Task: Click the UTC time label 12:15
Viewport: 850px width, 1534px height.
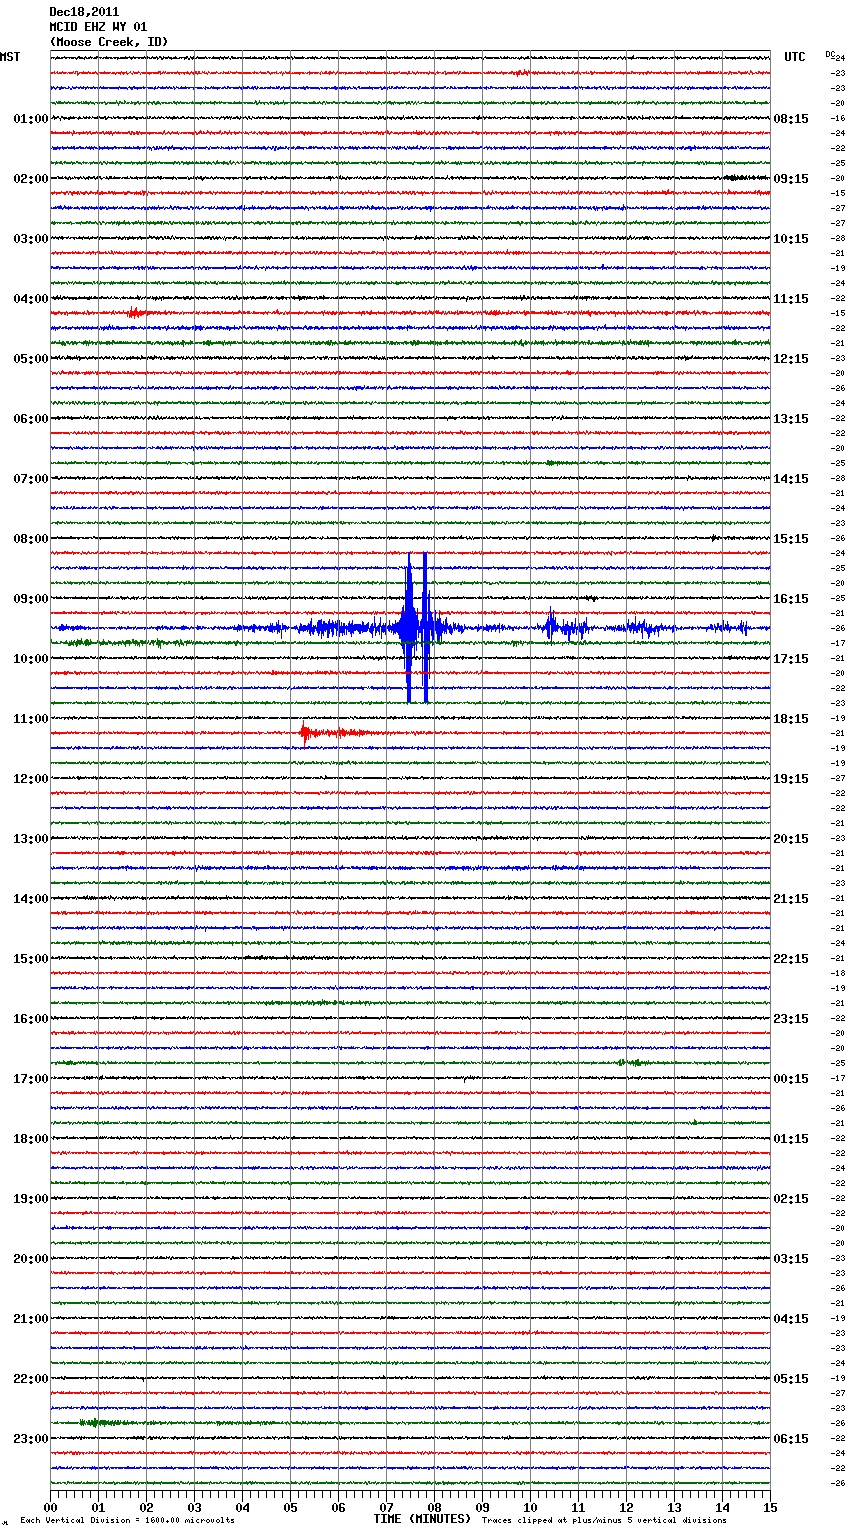Action: coord(791,359)
